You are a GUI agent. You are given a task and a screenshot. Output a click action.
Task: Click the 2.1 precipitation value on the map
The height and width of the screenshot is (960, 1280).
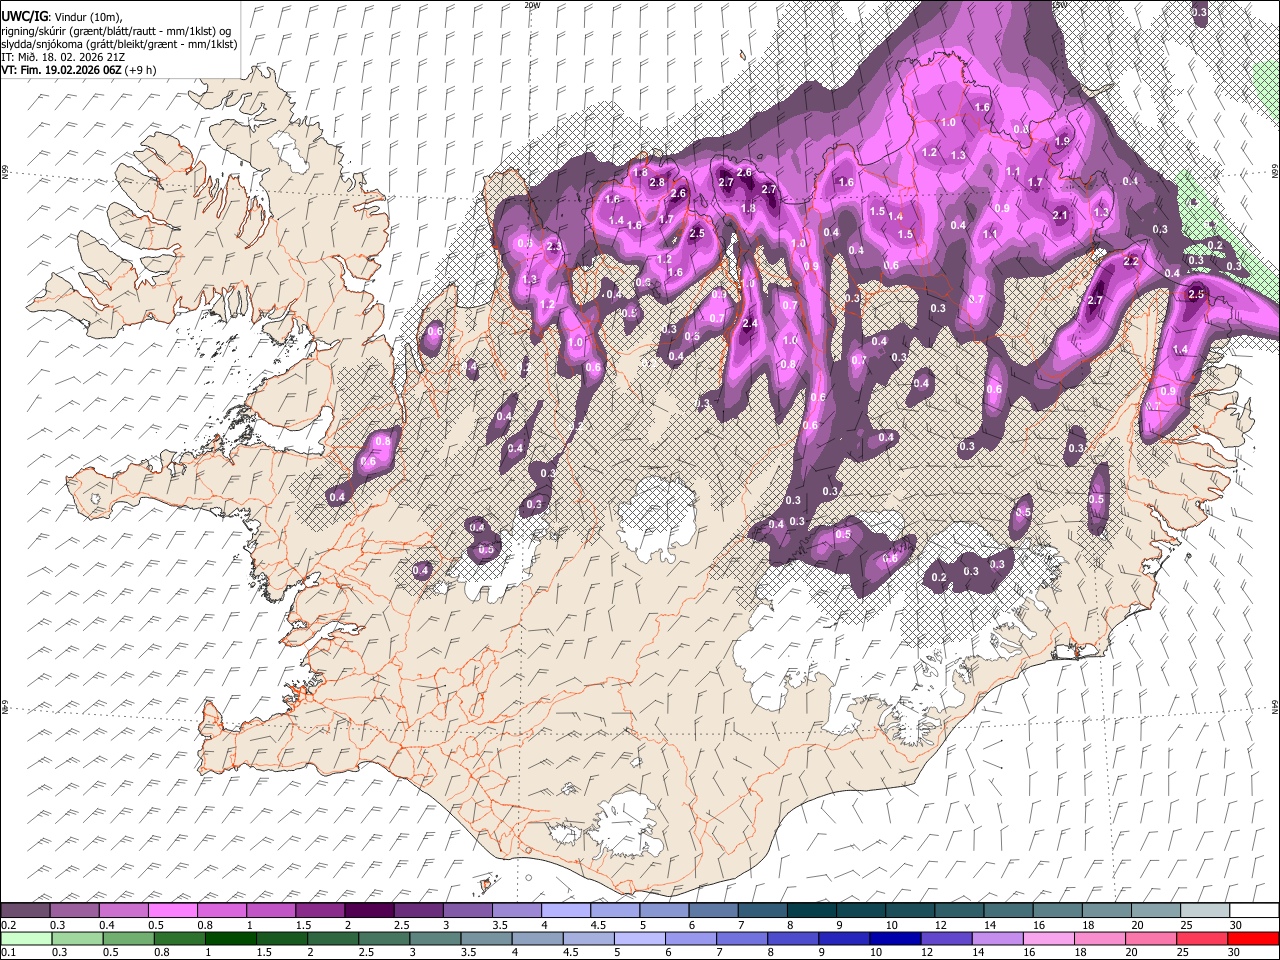(x=1060, y=215)
